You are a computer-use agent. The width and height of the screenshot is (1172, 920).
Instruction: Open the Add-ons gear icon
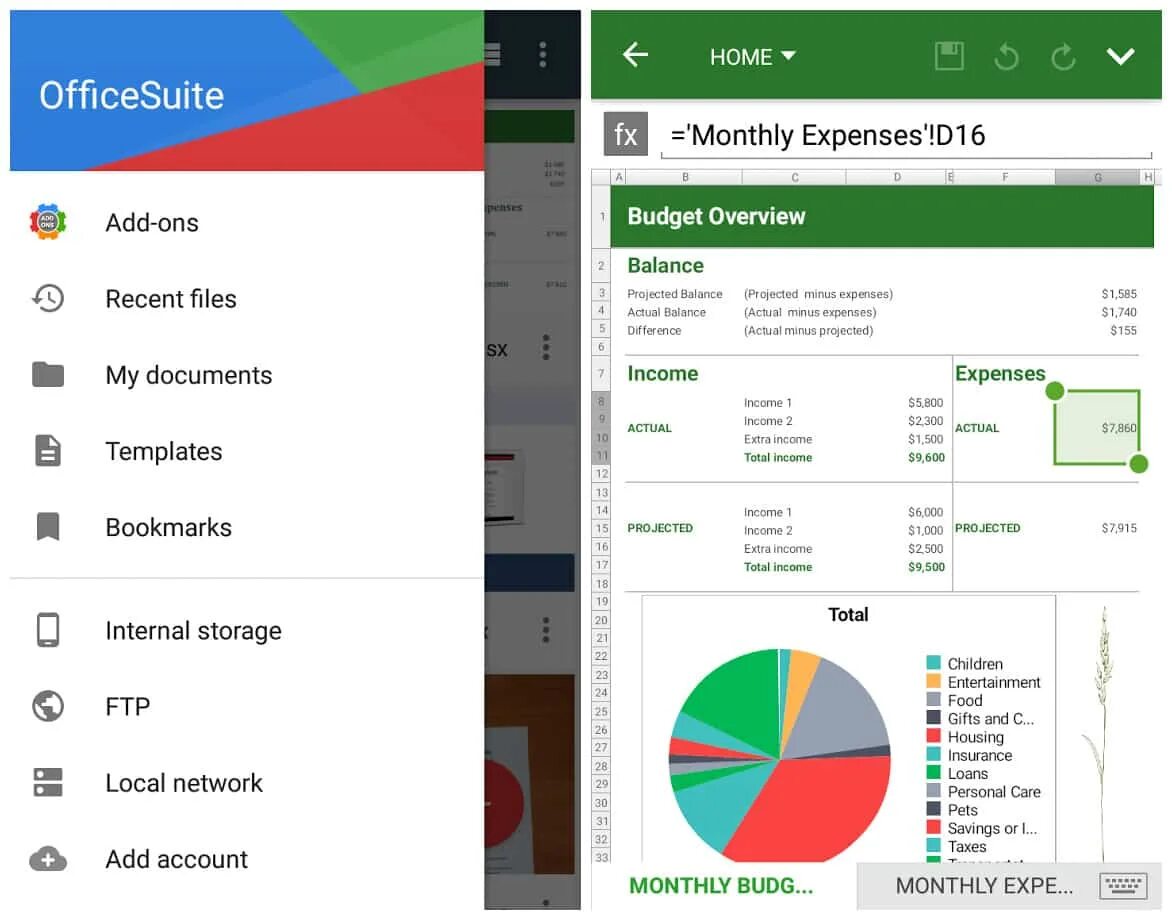click(x=48, y=222)
